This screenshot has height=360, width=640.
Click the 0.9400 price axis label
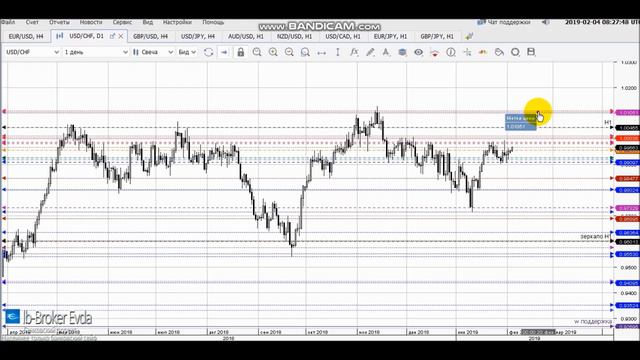coord(629,293)
